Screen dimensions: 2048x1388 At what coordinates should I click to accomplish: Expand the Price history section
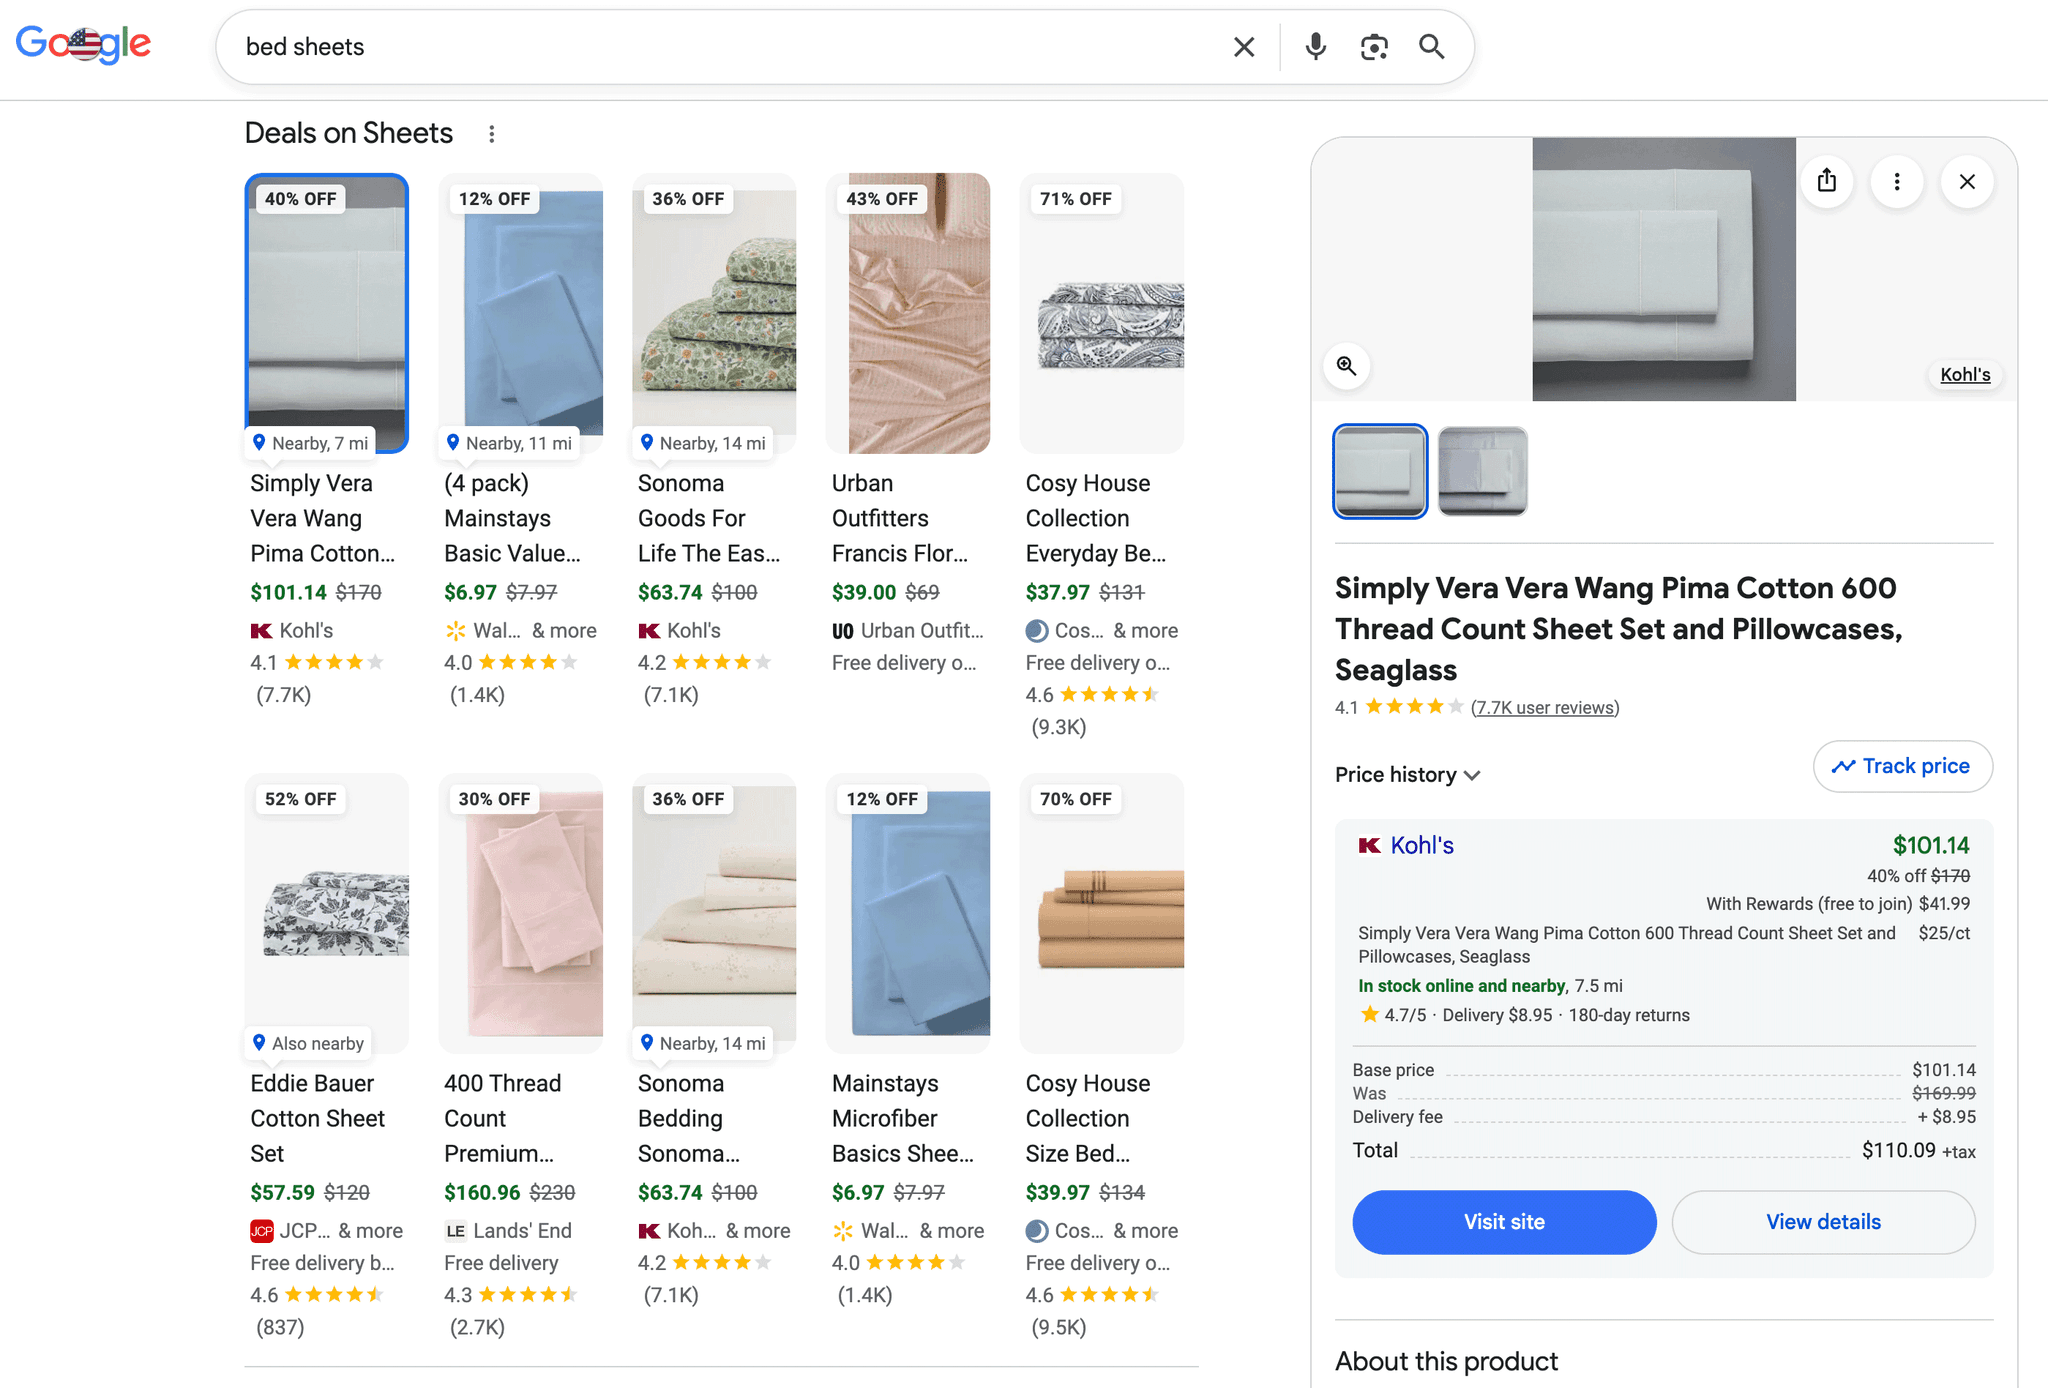coord(1407,775)
